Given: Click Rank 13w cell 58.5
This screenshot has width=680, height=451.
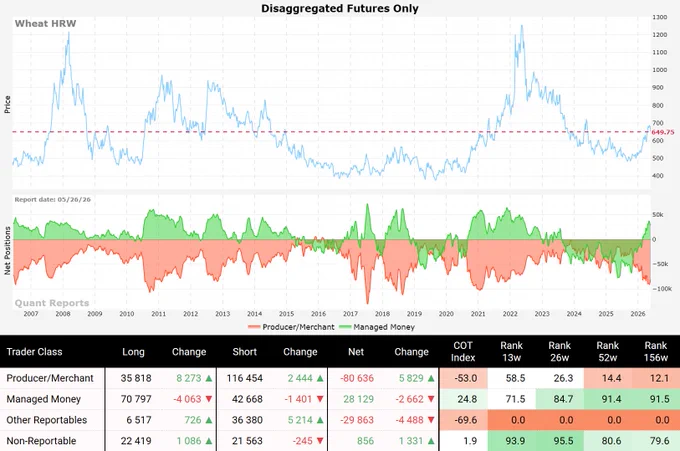Looking at the screenshot, I should coord(512,378).
